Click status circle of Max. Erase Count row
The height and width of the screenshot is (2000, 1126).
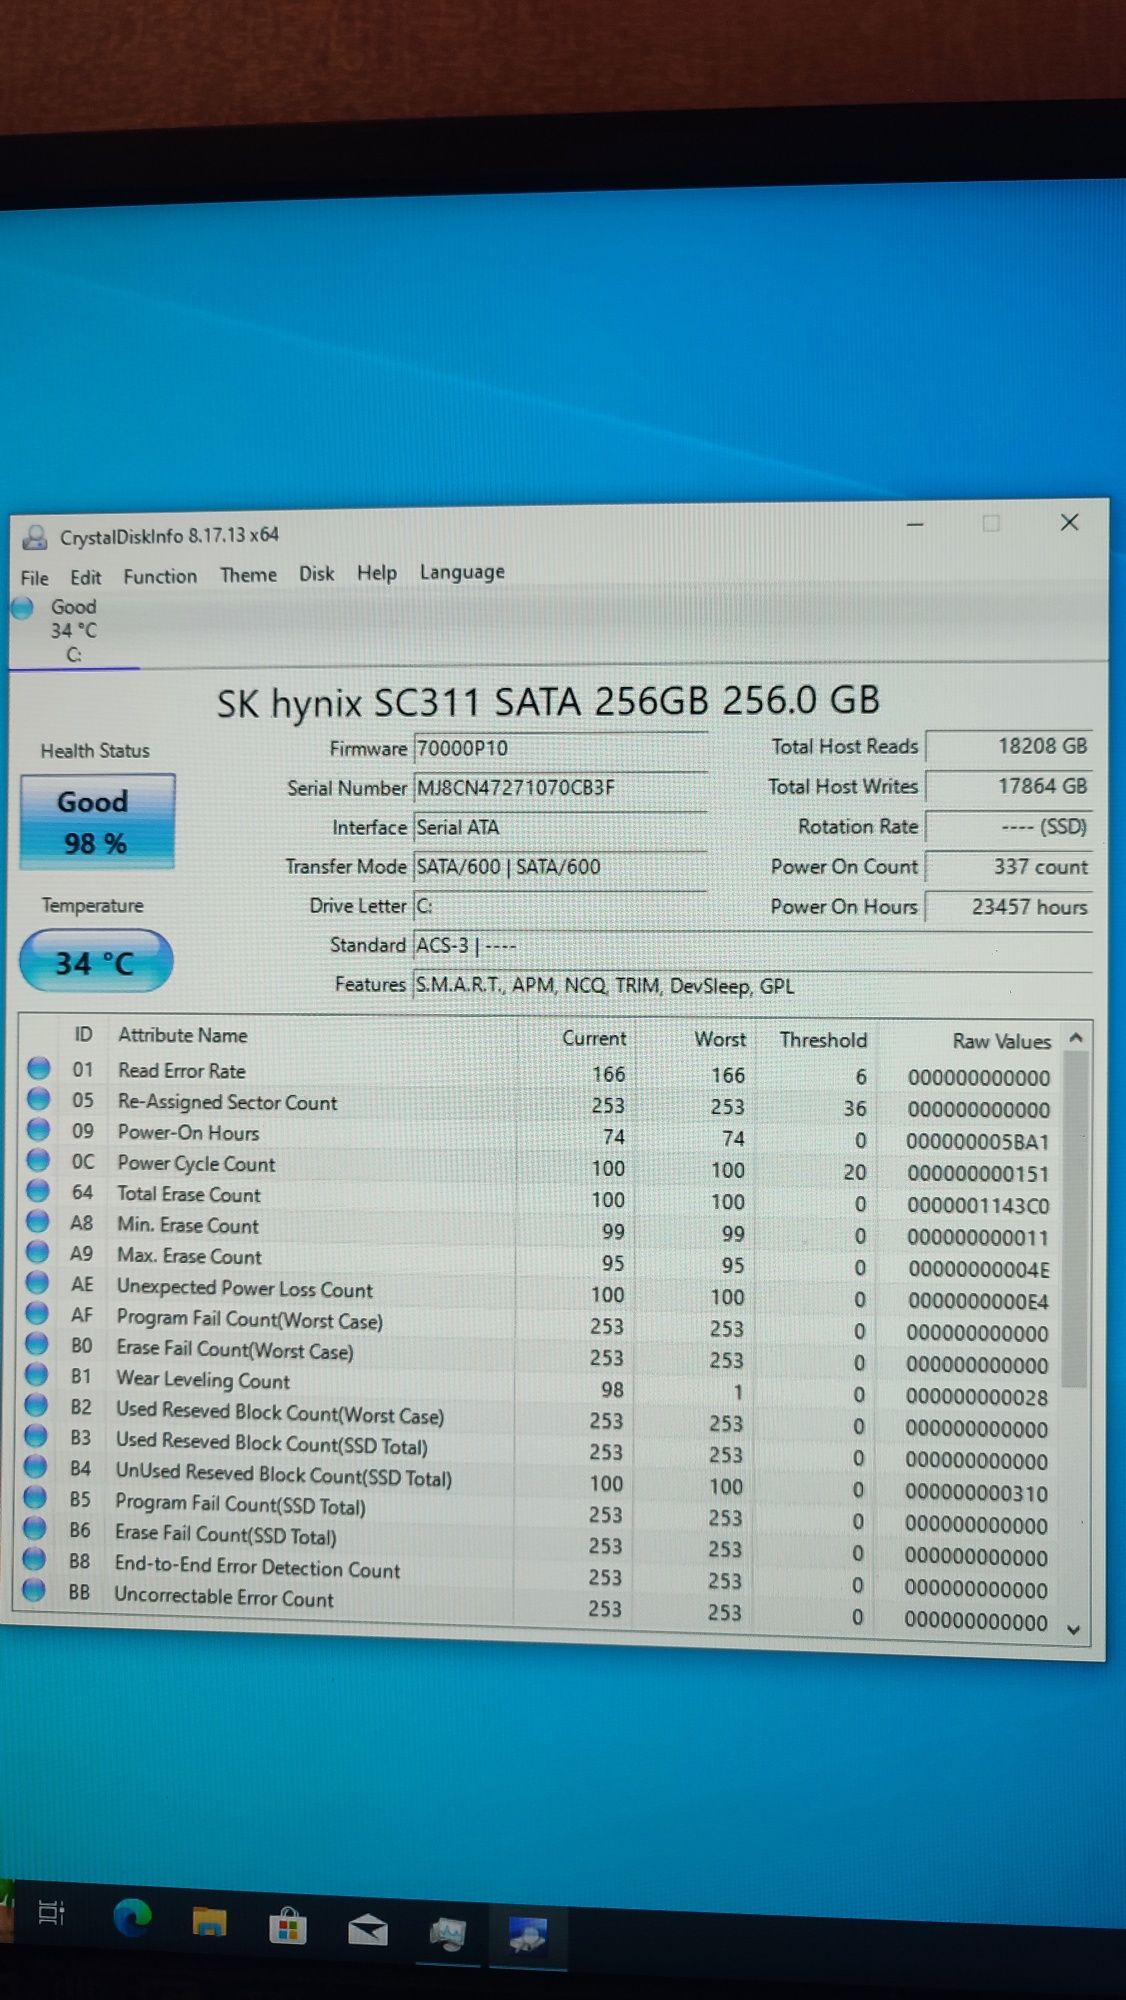38,1251
